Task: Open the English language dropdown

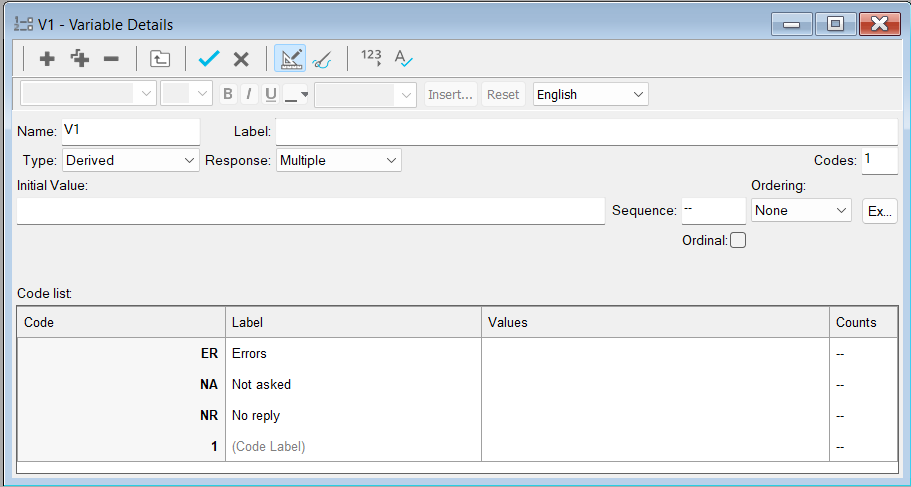Action: click(x=590, y=94)
